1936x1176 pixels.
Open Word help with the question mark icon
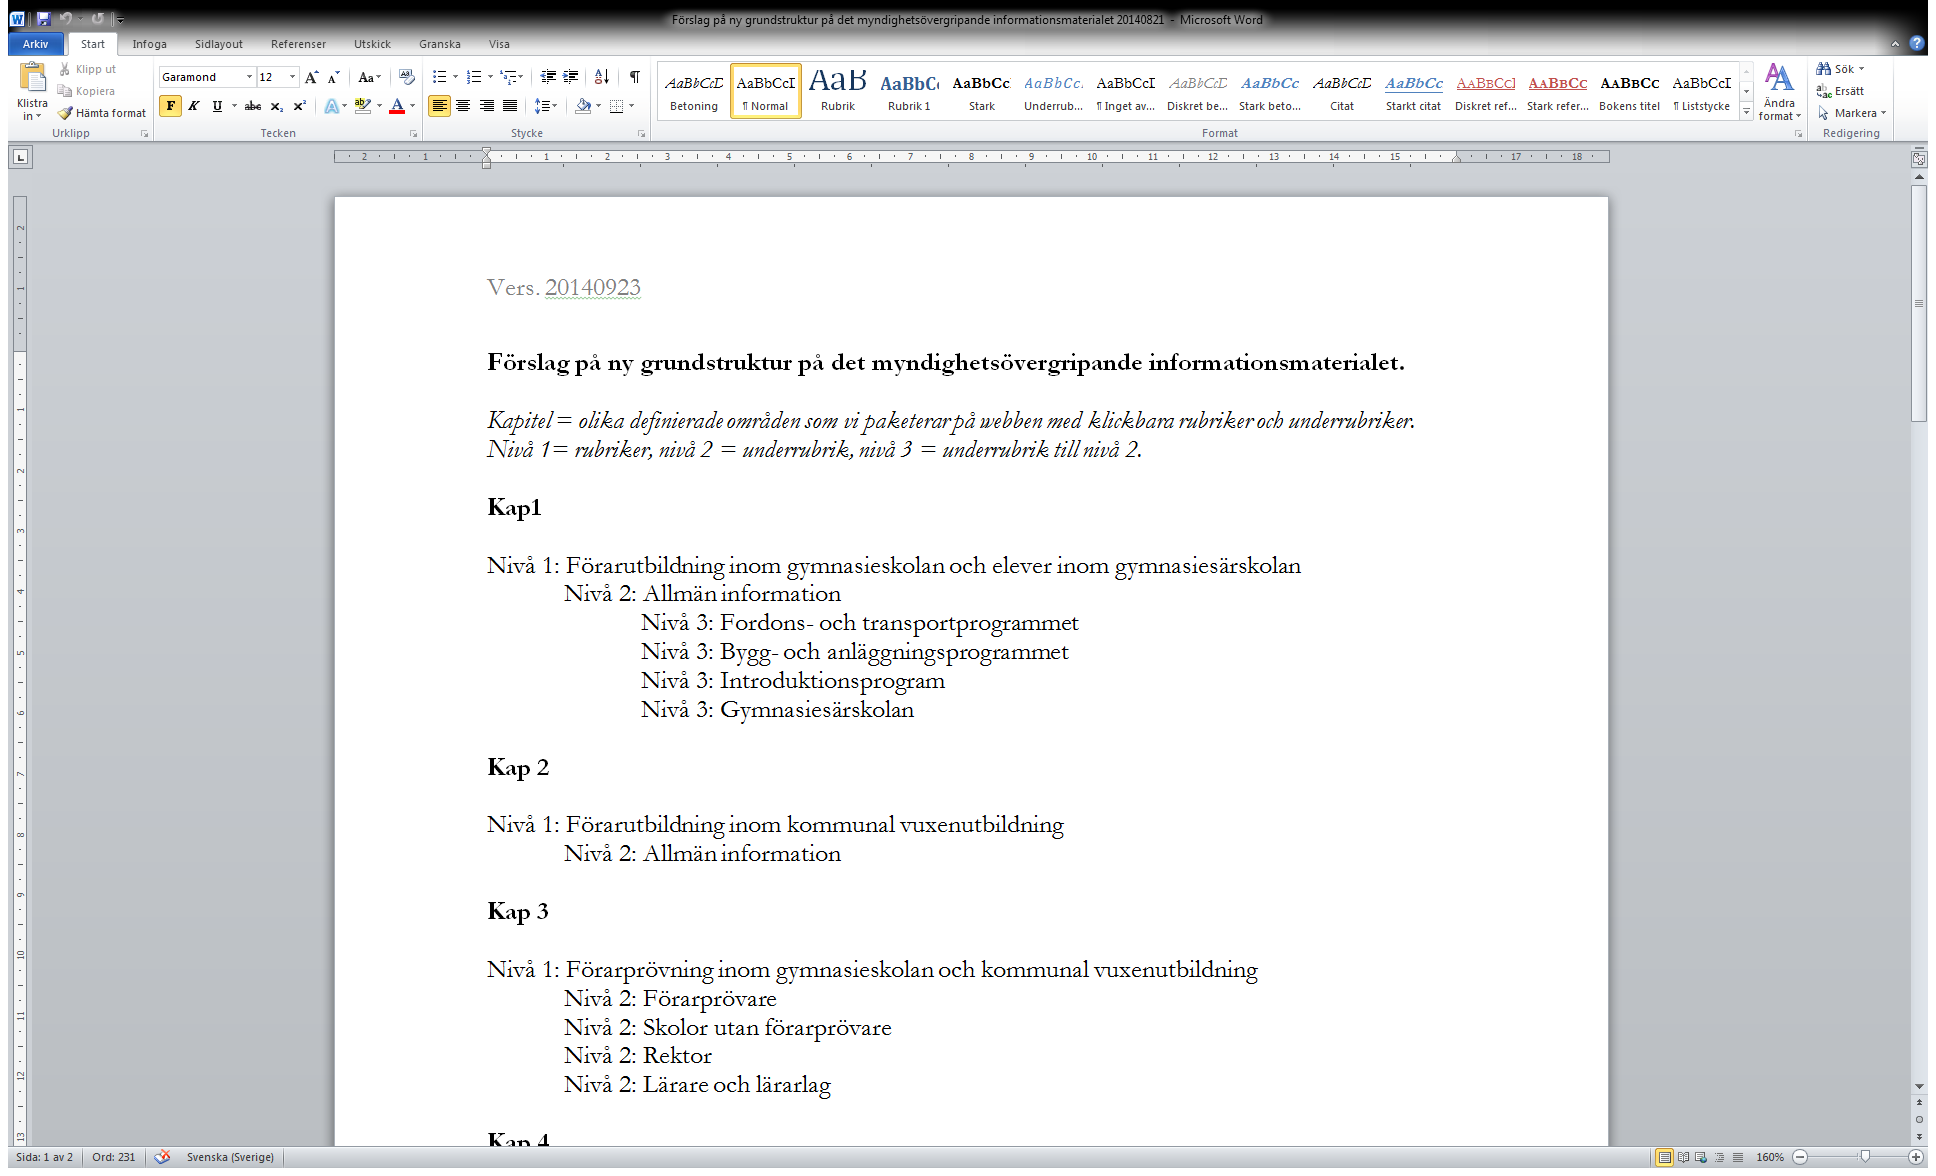pos(1916,43)
